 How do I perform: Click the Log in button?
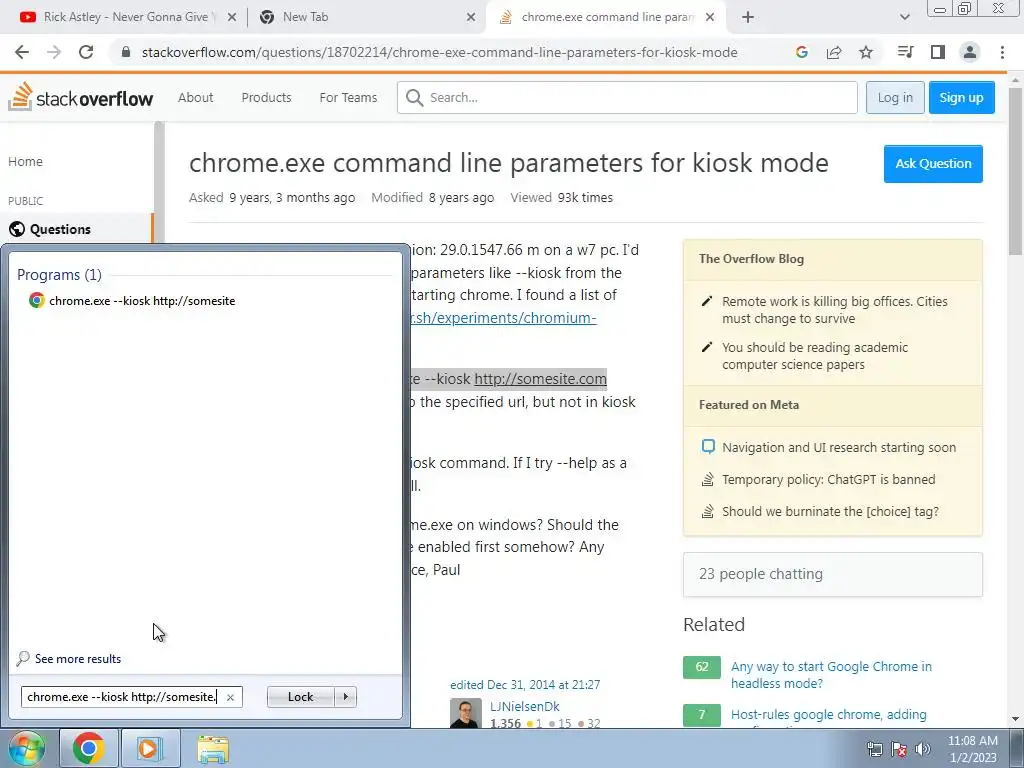click(895, 97)
